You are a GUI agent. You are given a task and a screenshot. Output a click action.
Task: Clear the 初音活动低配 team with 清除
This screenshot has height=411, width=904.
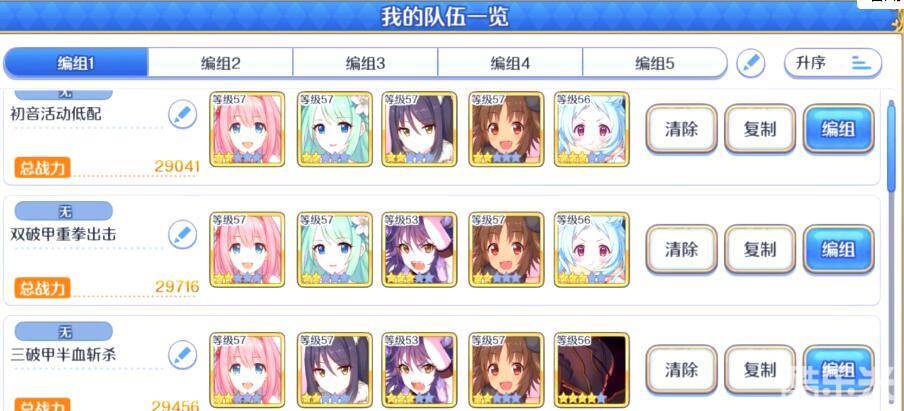[x=681, y=129]
